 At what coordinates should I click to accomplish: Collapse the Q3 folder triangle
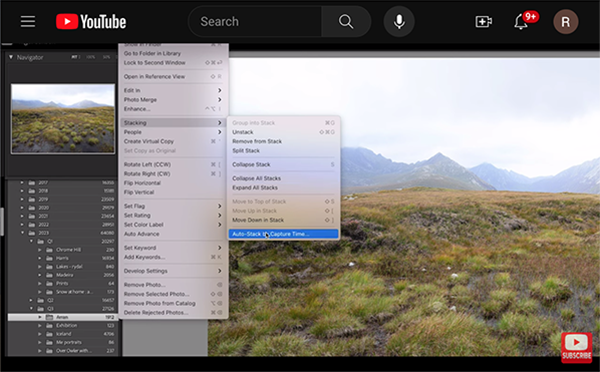(x=31, y=308)
